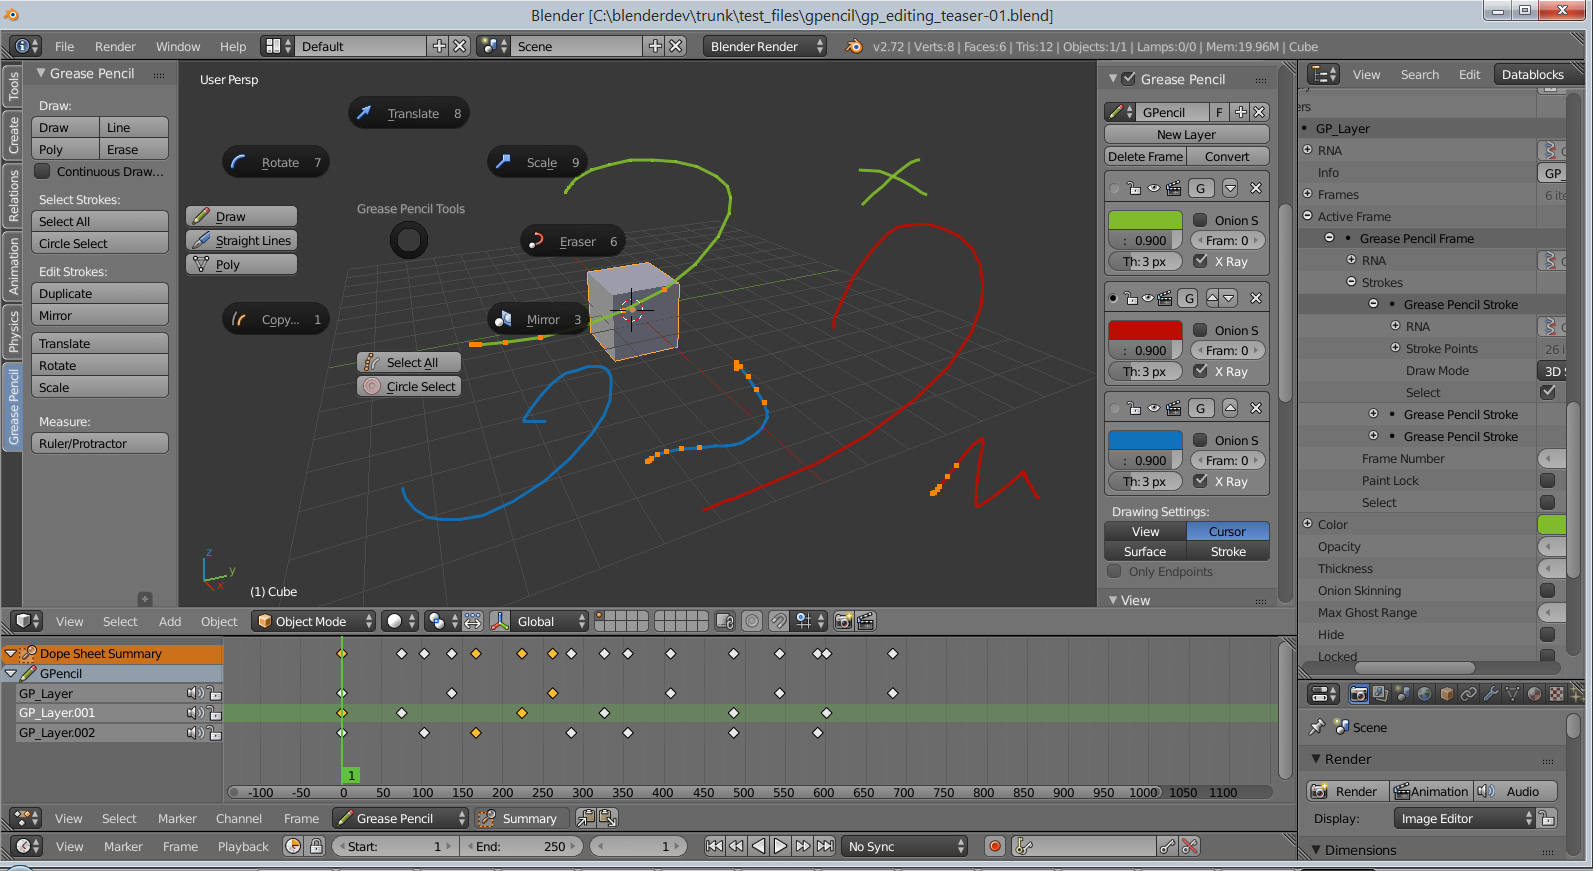Move the blue layer up
Image resolution: width=1593 pixels, height=871 pixels.
1230,408
